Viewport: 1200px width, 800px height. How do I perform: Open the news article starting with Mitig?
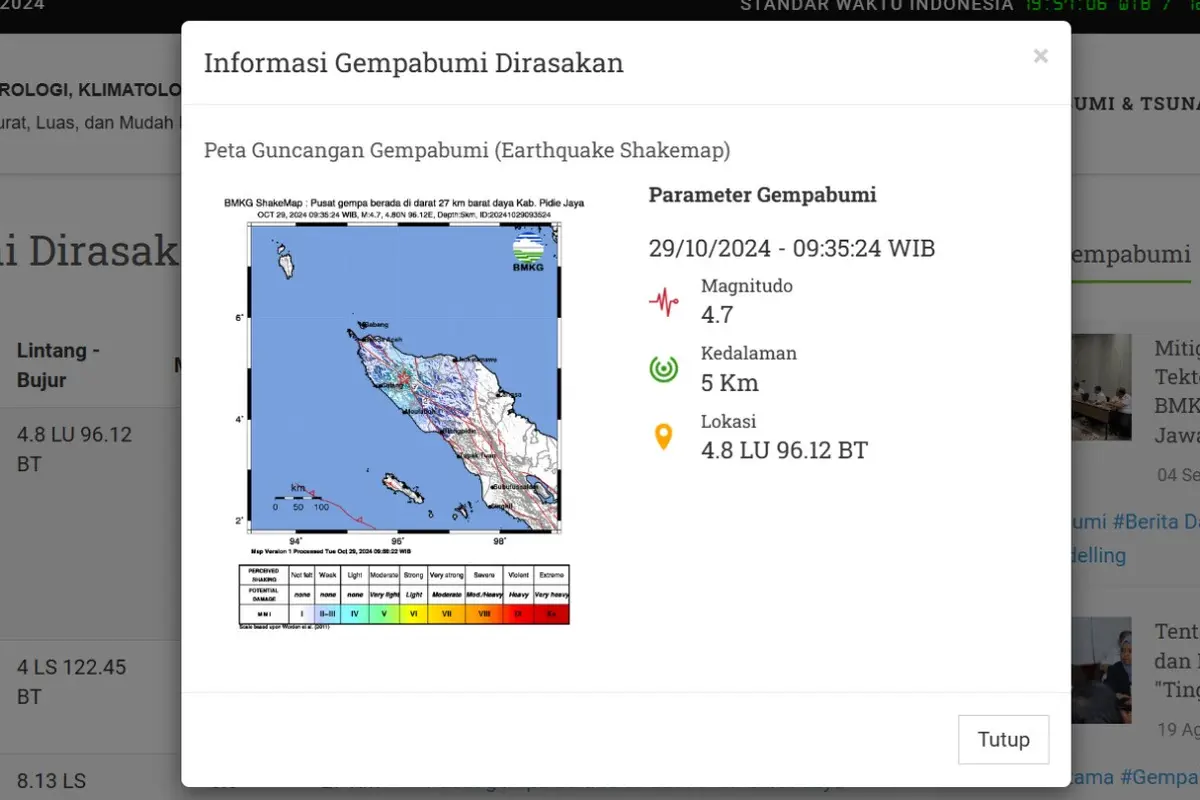coord(1177,392)
